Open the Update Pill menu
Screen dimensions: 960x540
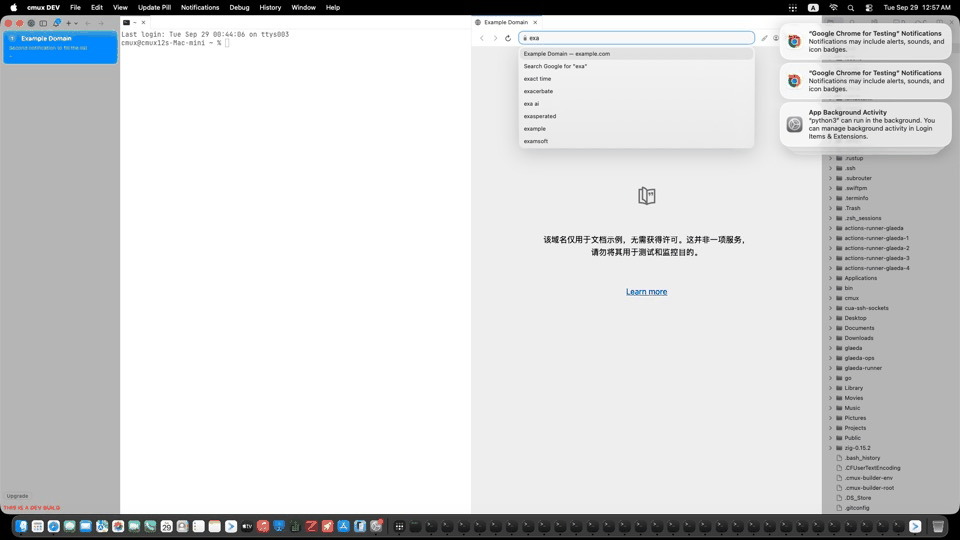[154, 7]
